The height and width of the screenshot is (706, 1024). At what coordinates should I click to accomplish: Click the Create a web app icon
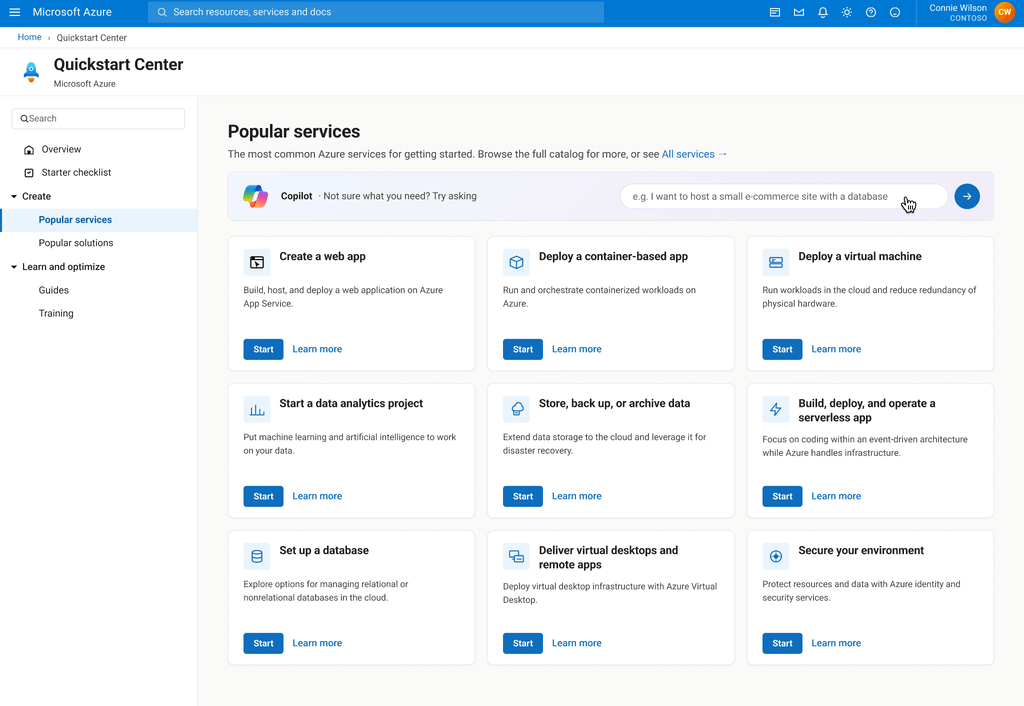click(257, 263)
